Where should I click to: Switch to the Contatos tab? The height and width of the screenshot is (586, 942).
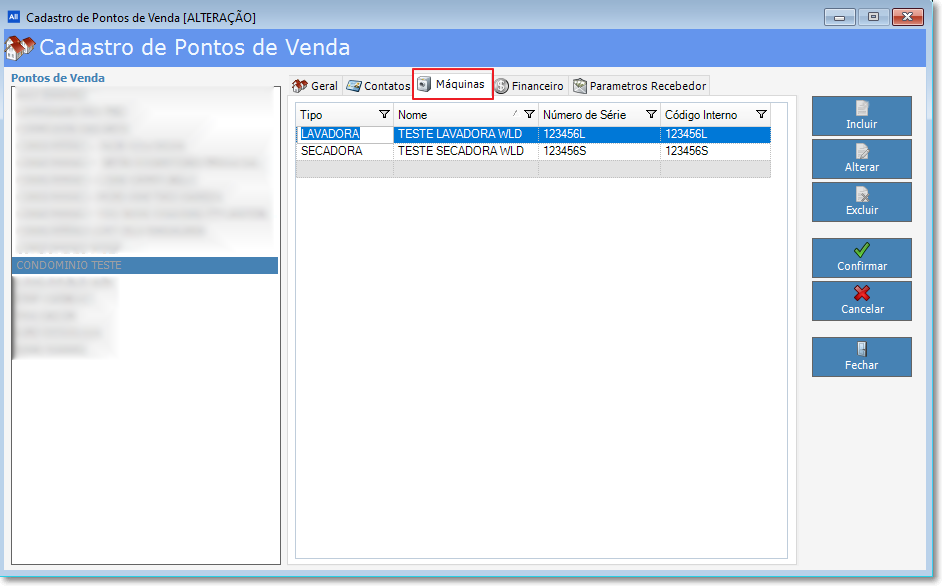tap(378, 86)
